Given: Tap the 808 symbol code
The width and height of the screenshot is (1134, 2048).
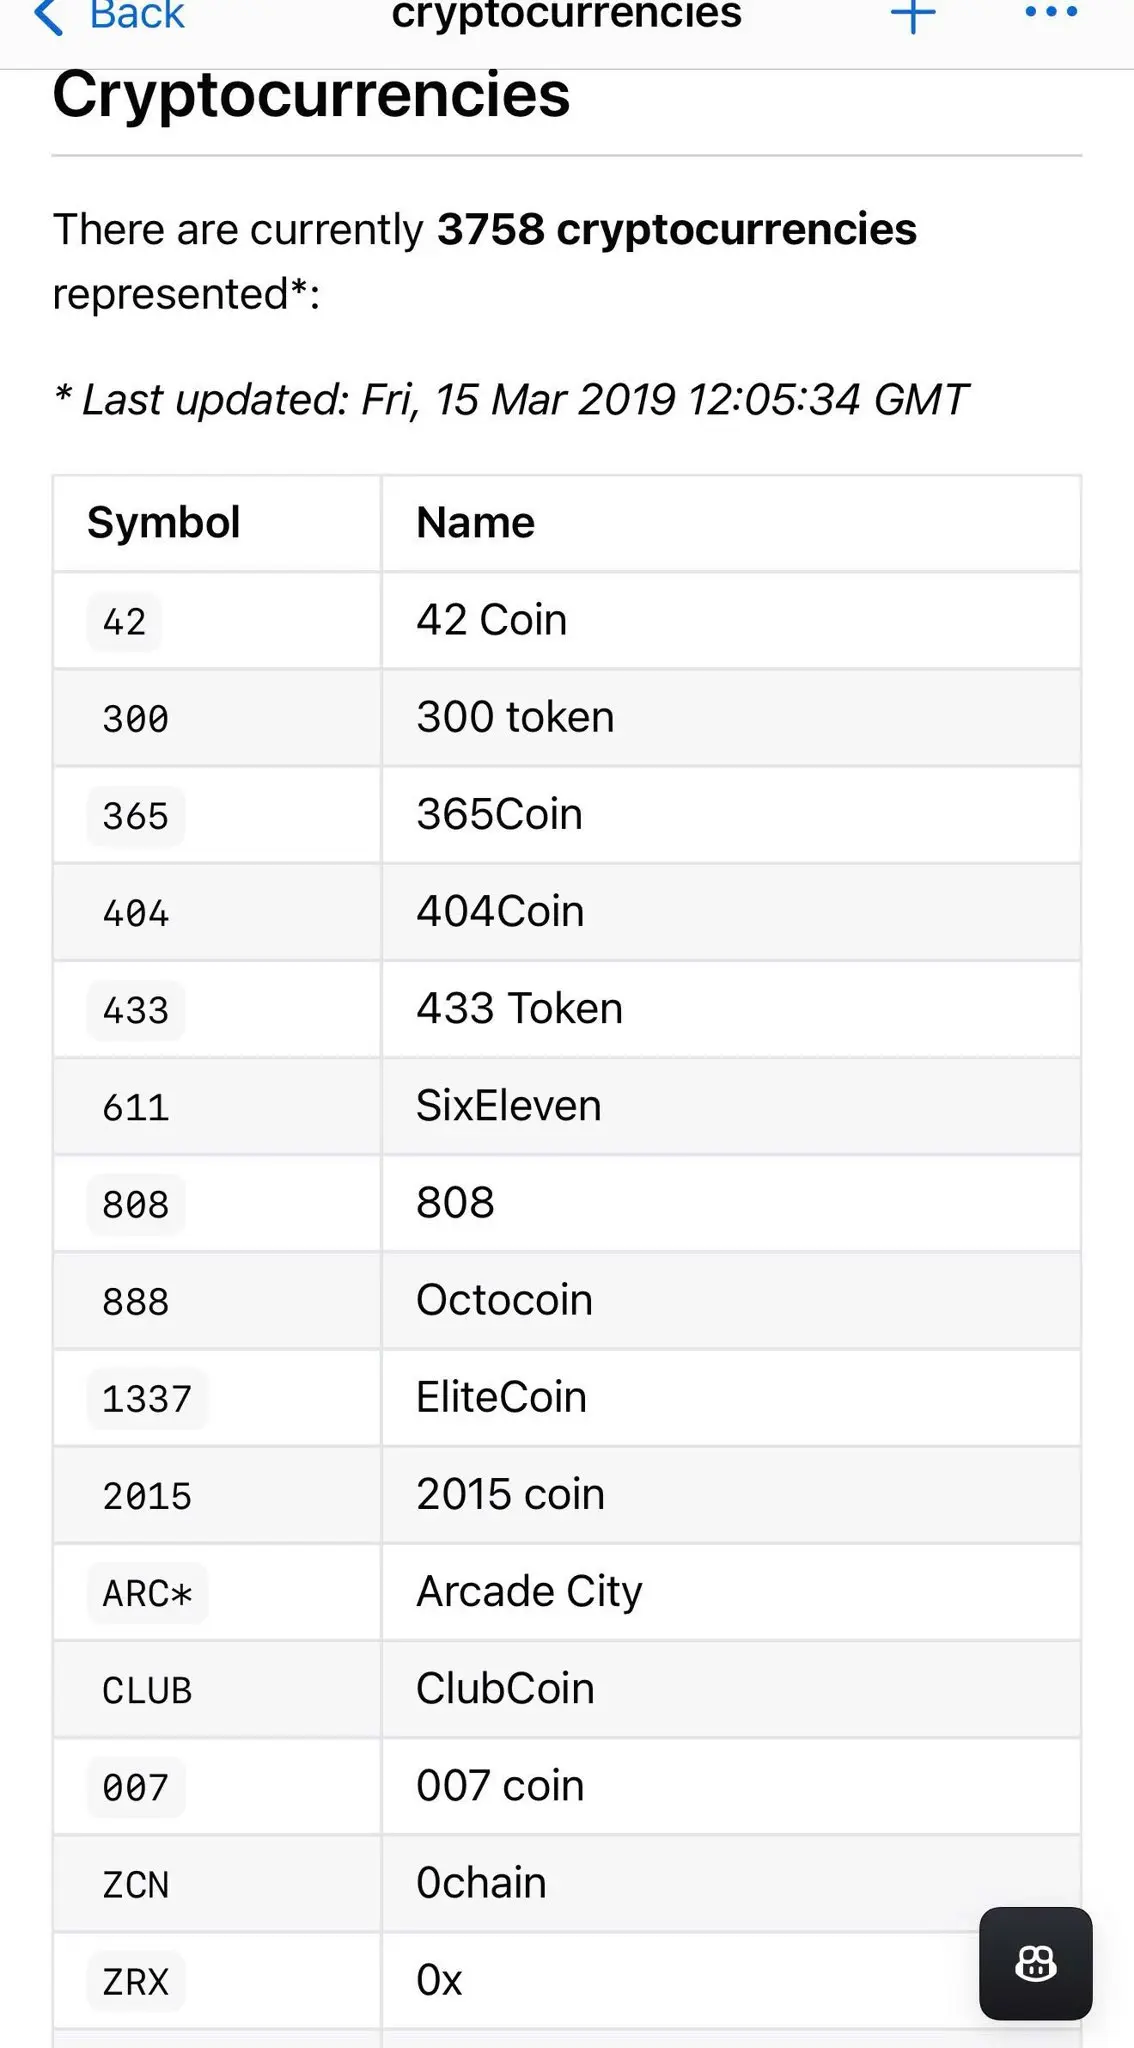Looking at the screenshot, I should [x=136, y=1204].
